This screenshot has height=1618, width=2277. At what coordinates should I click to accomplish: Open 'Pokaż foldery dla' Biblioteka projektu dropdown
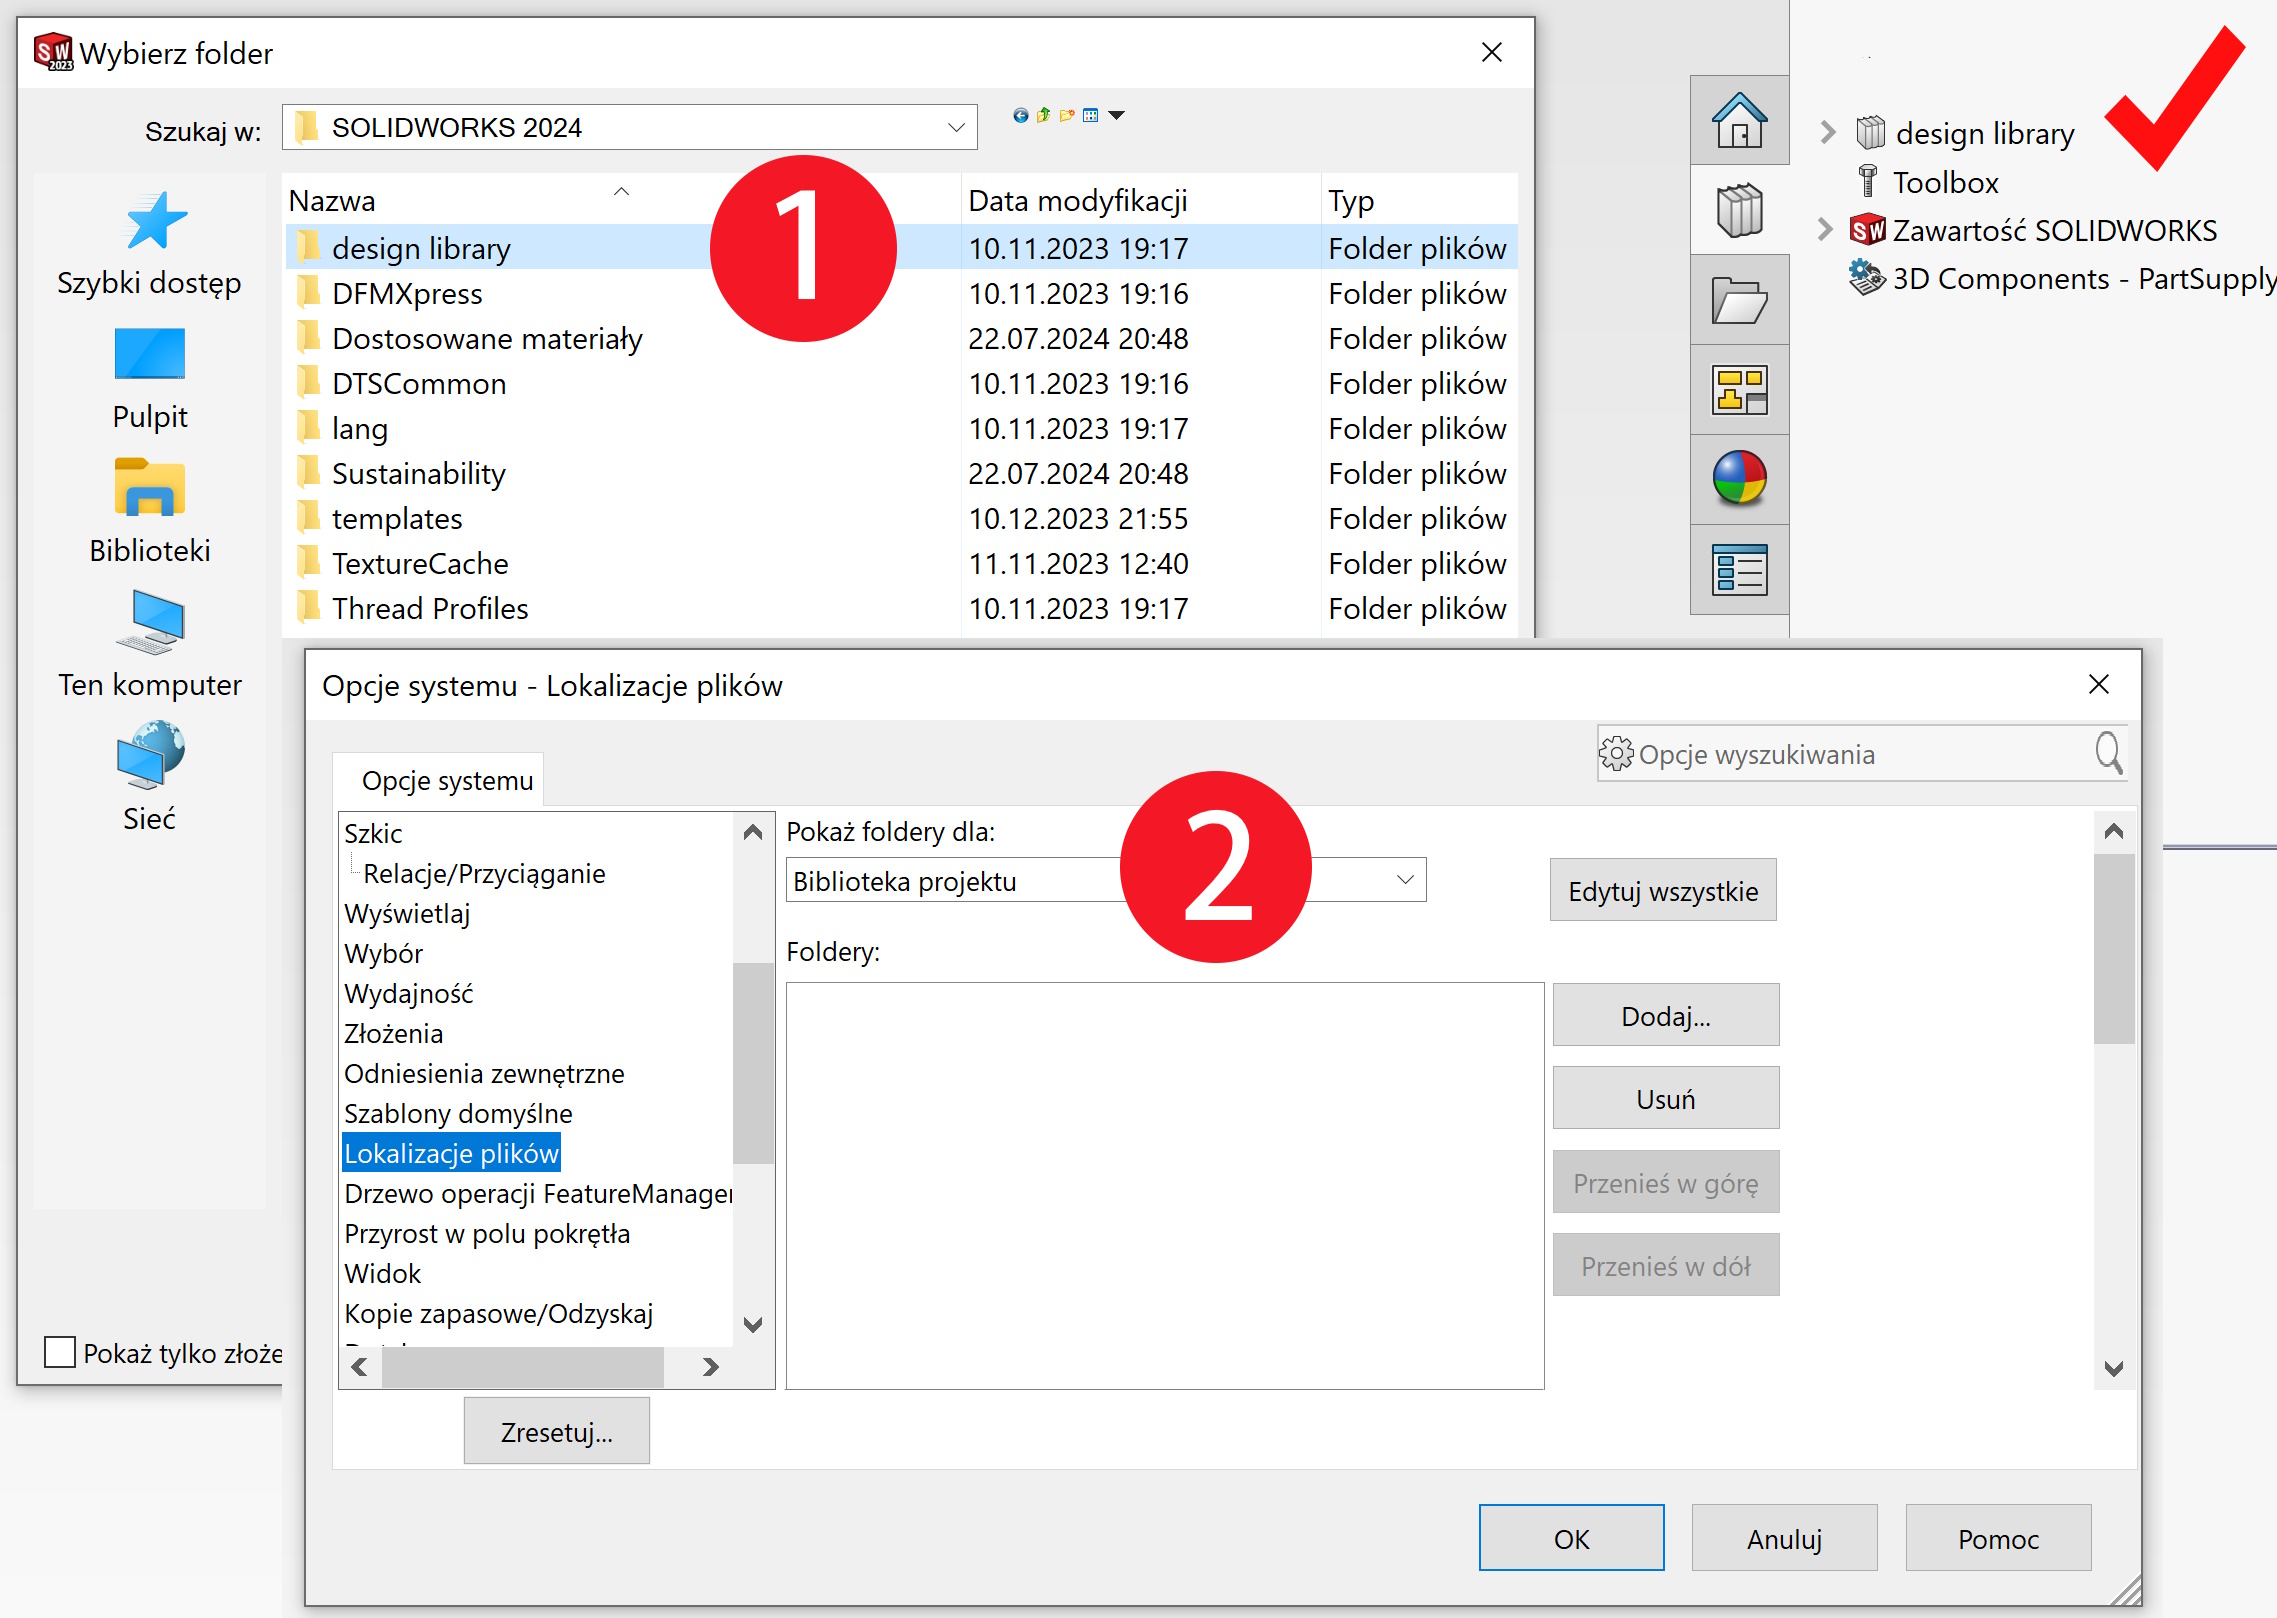coord(1106,880)
